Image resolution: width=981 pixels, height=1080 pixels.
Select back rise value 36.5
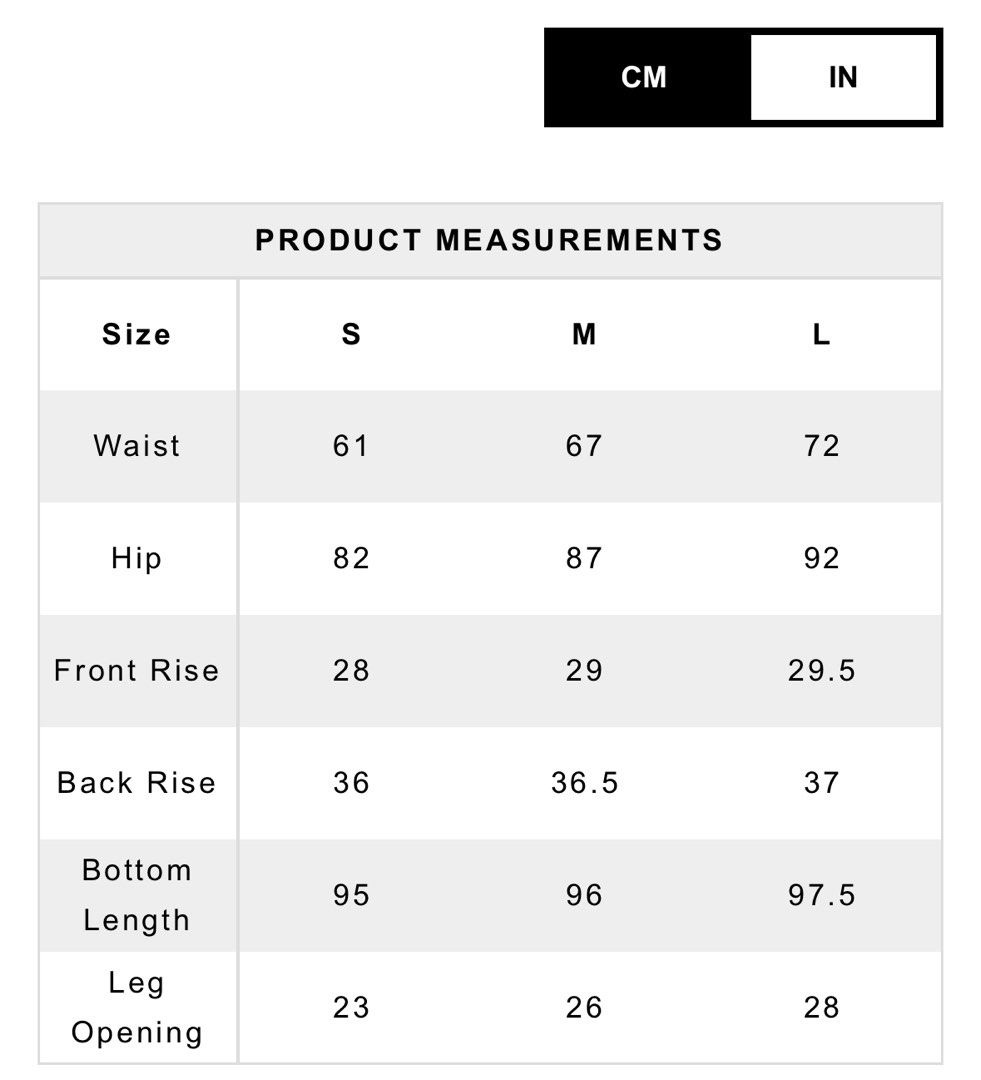(584, 782)
